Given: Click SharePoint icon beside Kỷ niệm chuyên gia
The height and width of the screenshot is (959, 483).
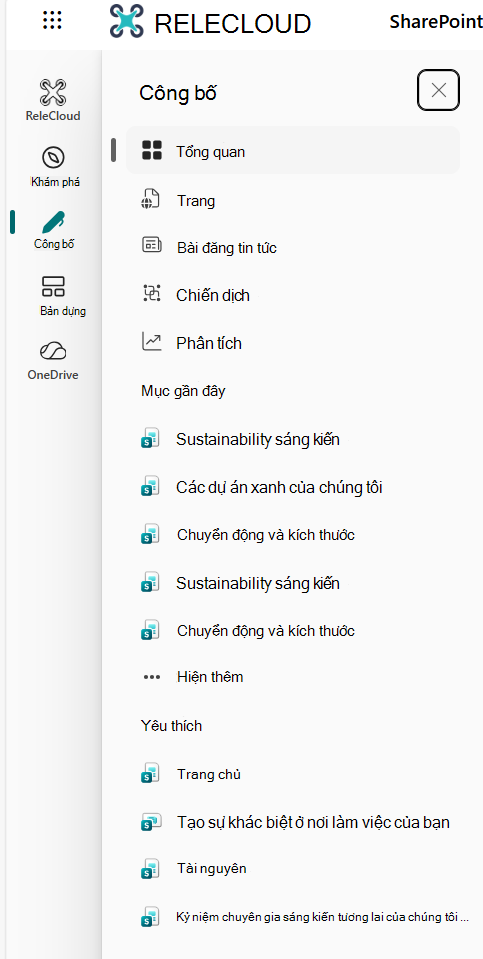Looking at the screenshot, I should click(150, 917).
